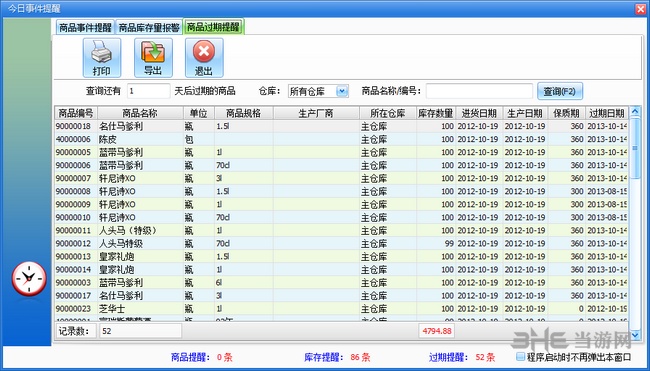Select the 人头马特级 product row
Image resolution: width=650 pixels, height=371 pixels.
342,243
